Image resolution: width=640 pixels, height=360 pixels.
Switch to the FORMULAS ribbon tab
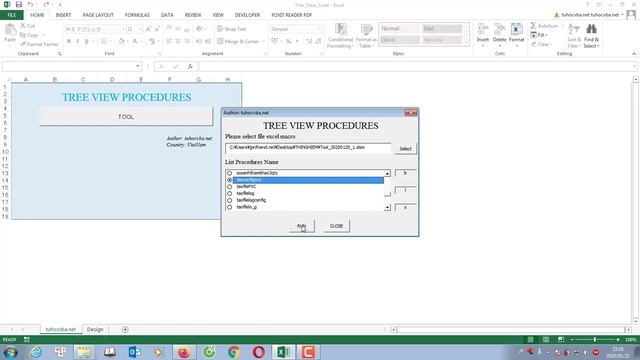click(137, 15)
